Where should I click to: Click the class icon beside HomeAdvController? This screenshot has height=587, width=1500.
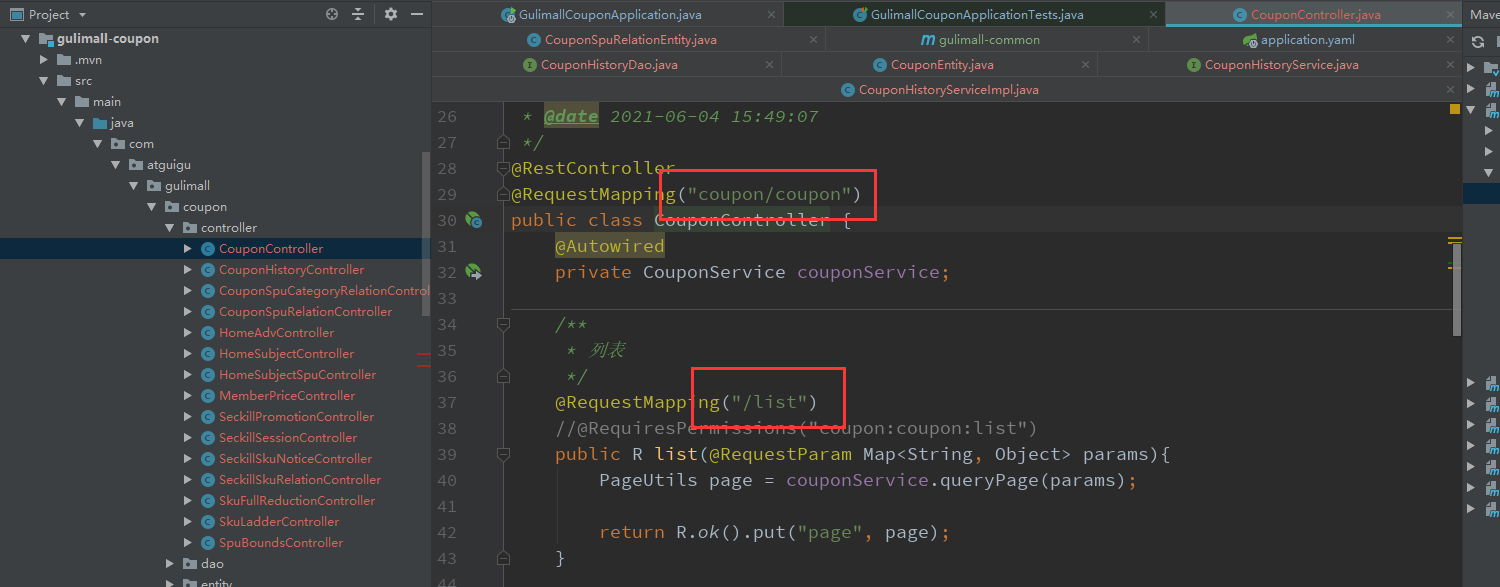(208, 333)
